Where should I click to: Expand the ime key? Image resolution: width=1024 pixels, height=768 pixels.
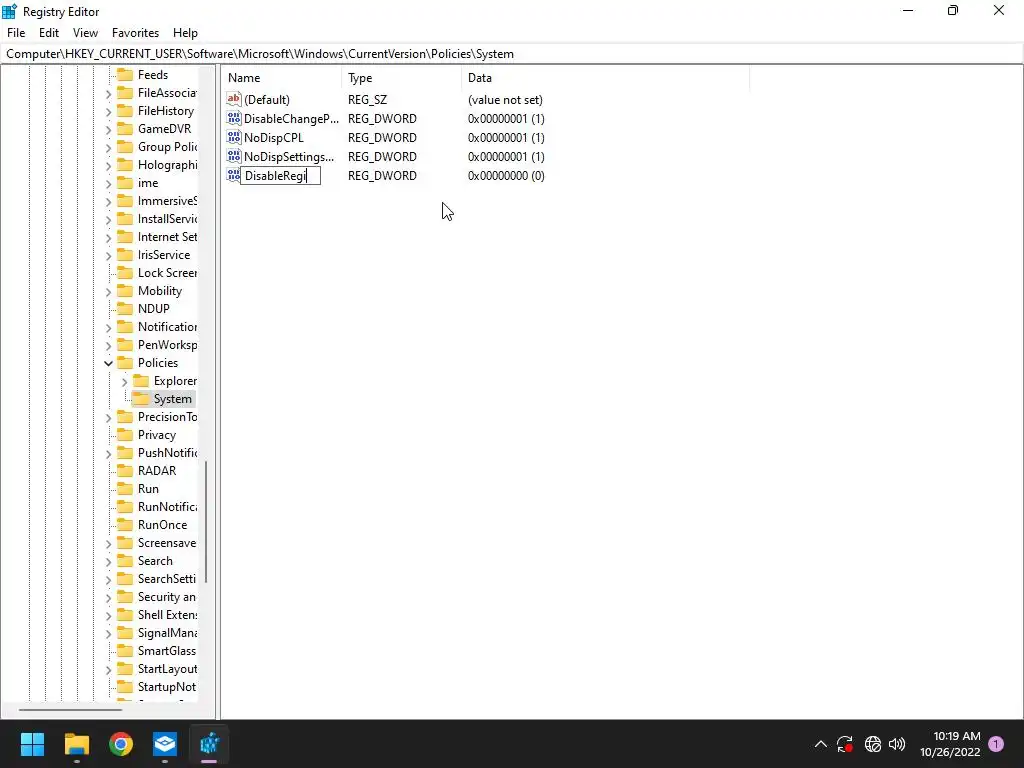(108, 184)
